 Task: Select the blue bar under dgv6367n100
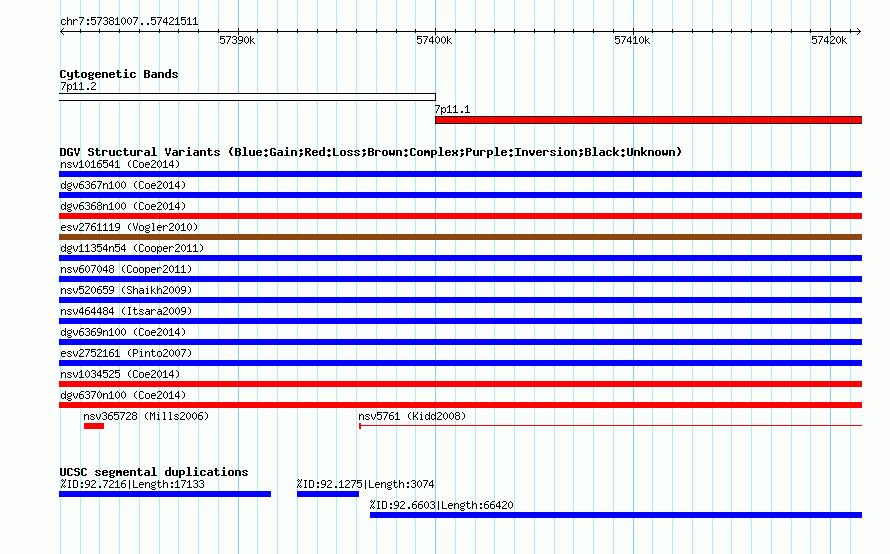[460, 195]
